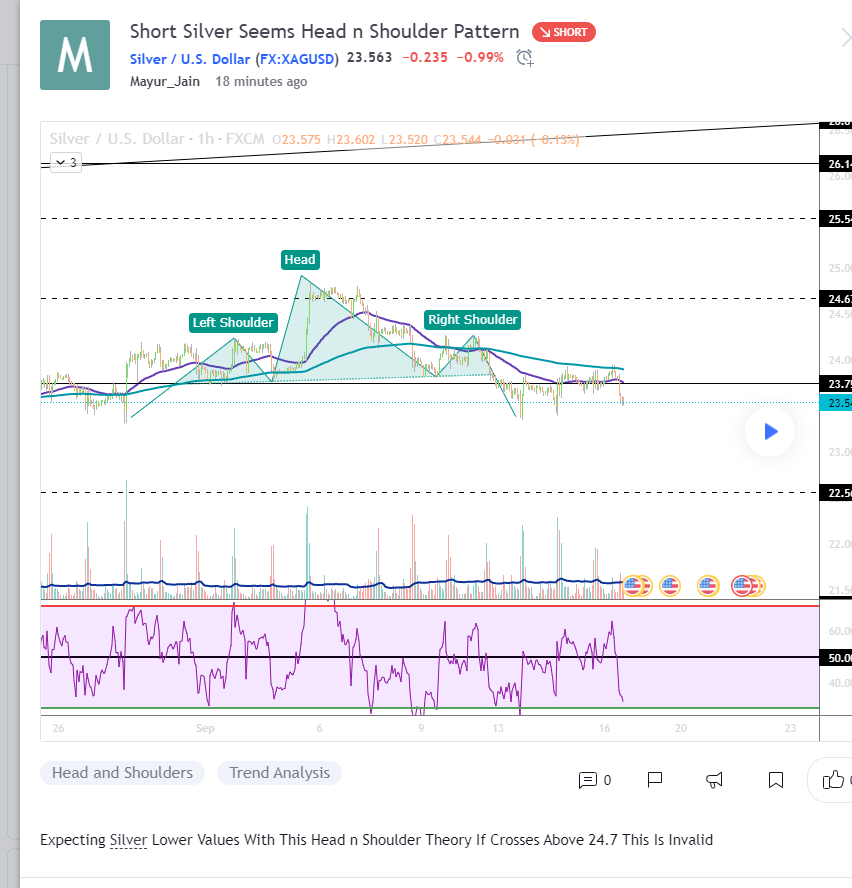852x888 pixels.
Task: Click the dotted Silver link in the description
Action: (x=128, y=839)
